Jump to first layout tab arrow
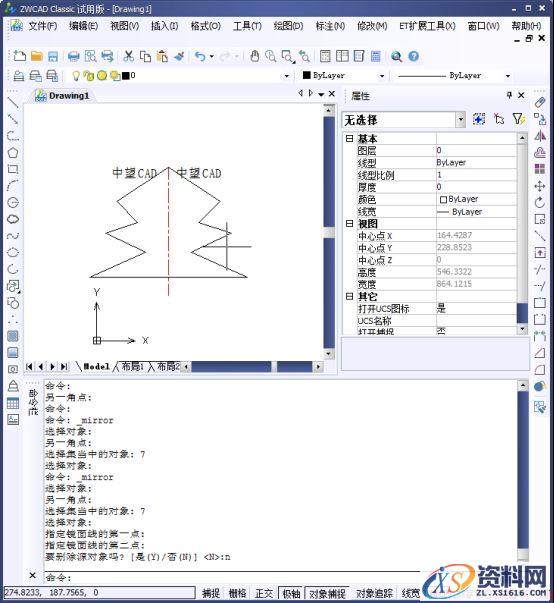Image resolution: width=554 pixels, height=603 pixels. click(29, 366)
